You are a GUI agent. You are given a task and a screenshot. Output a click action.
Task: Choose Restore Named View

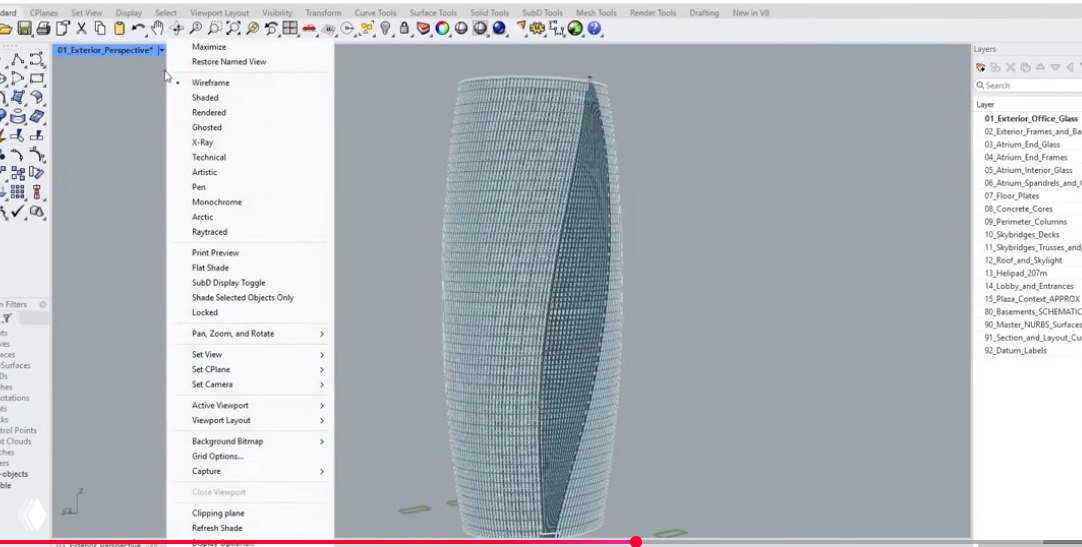click(228, 62)
